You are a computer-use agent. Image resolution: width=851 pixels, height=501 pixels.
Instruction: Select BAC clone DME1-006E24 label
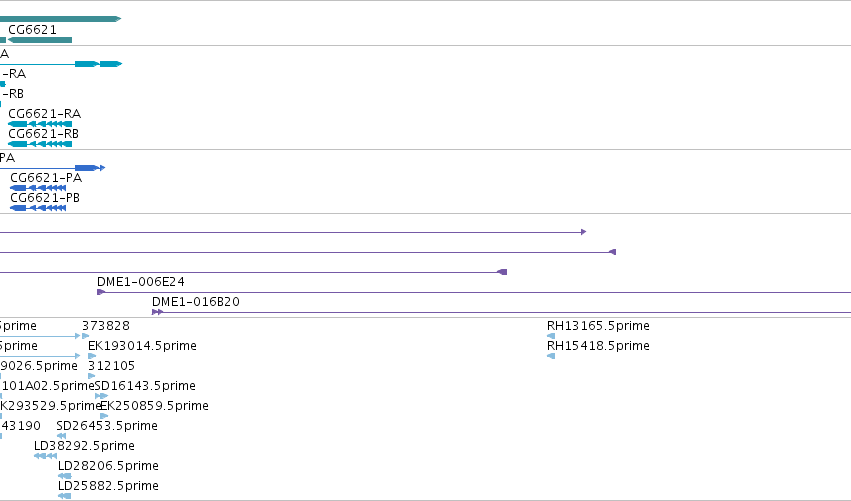[141, 282]
